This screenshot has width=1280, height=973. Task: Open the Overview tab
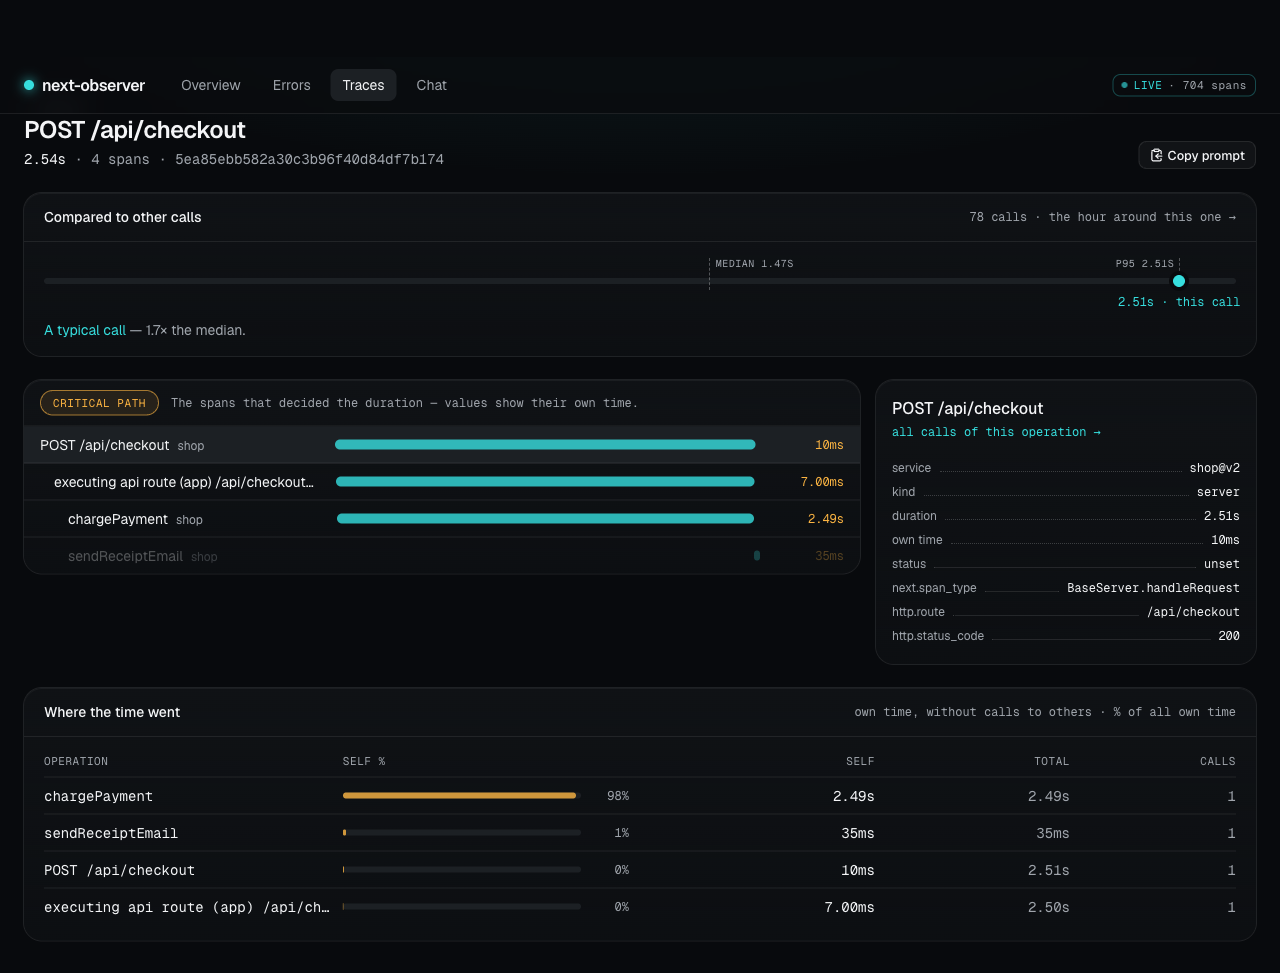[x=211, y=85]
